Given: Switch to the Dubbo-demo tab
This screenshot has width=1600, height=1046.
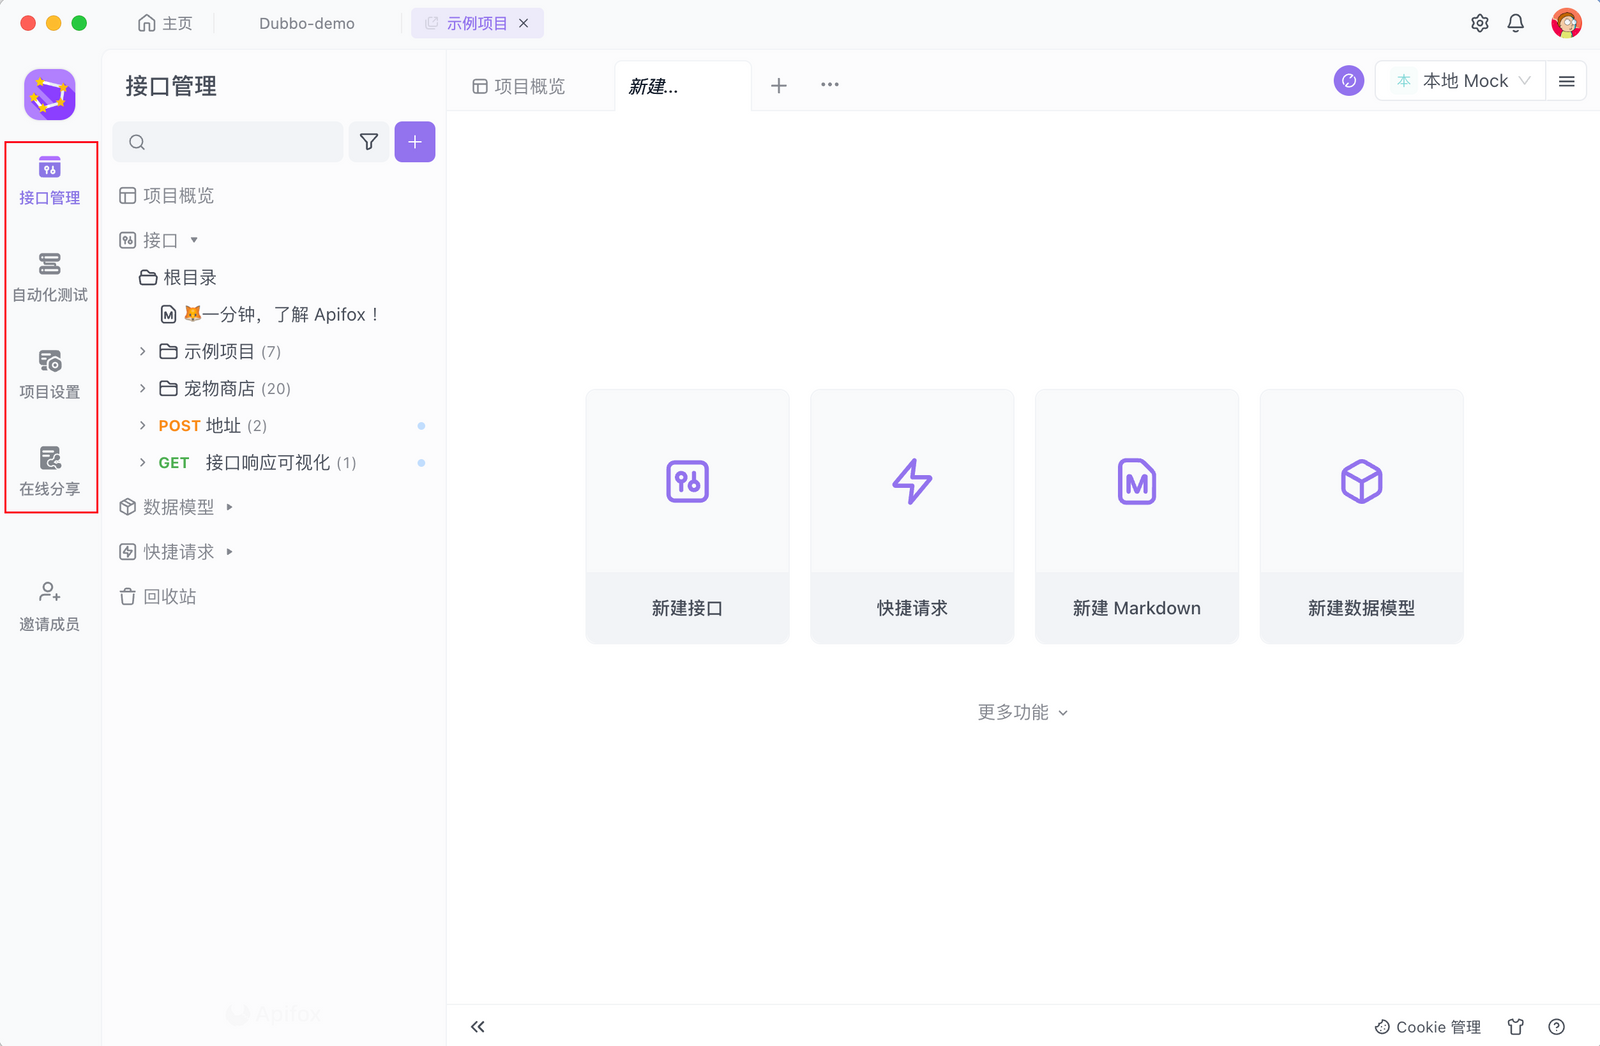Looking at the screenshot, I should (306, 23).
